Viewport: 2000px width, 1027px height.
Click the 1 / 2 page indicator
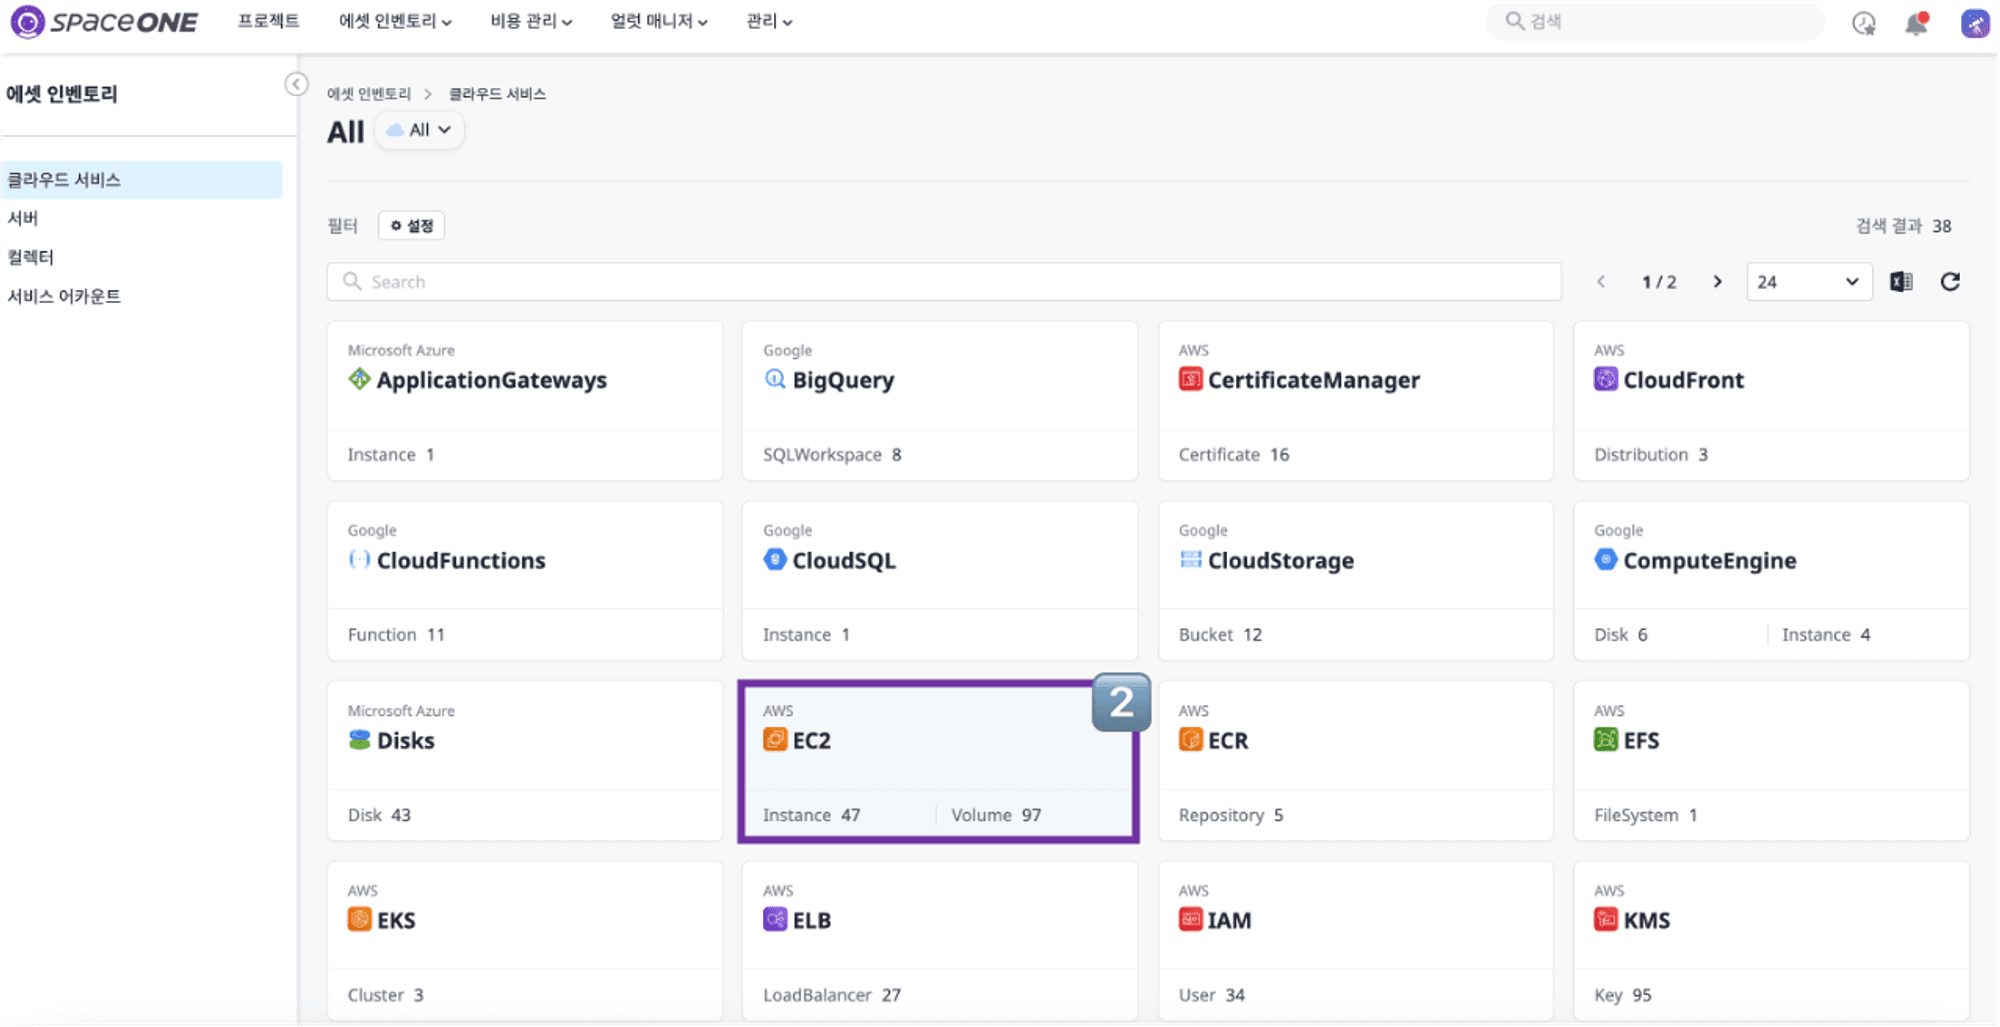click(x=1659, y=282)
